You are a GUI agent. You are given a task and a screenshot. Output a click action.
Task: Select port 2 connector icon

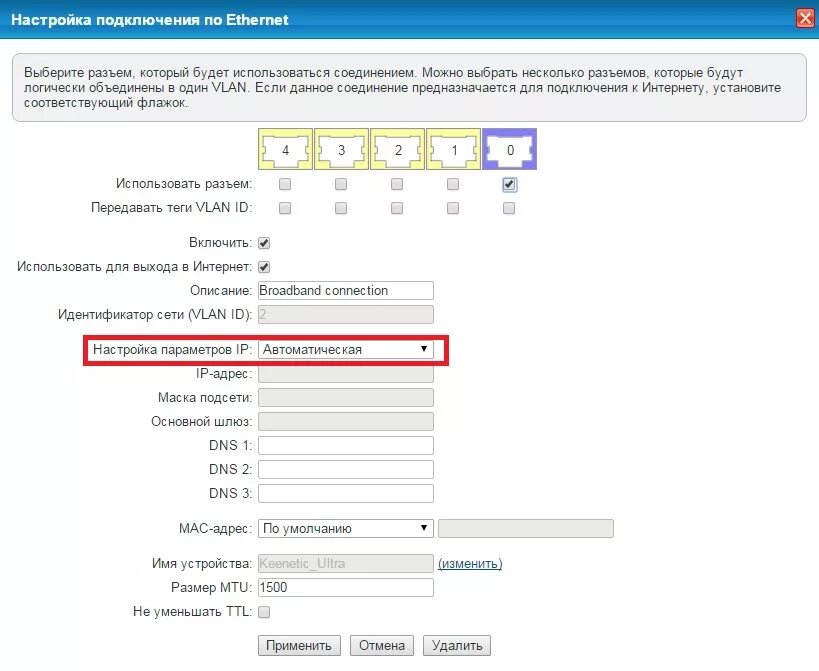pos(397,149)
